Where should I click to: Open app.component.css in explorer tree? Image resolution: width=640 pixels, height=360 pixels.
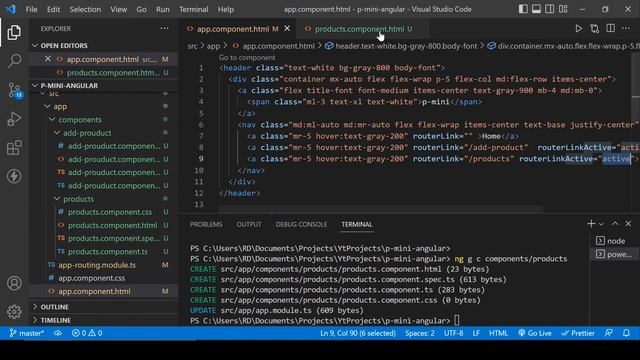click(x=104, y=278)
